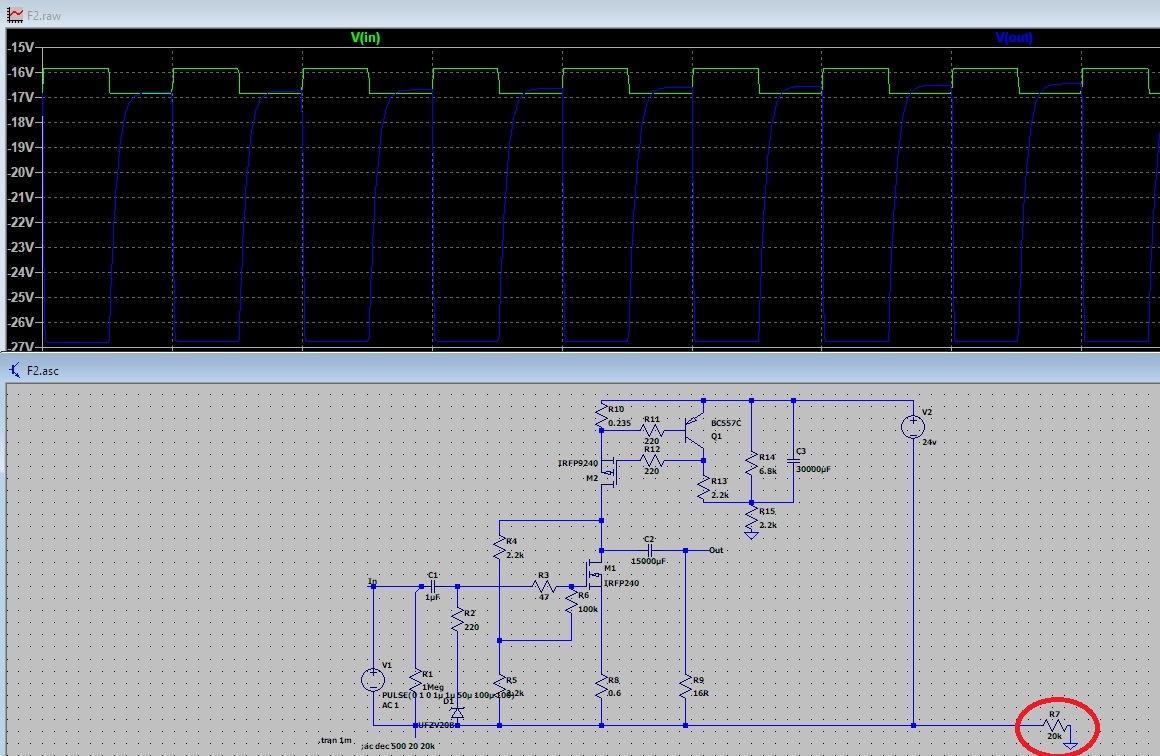
Task: Click the 20k value of R7
Action: coord(1054,737)
